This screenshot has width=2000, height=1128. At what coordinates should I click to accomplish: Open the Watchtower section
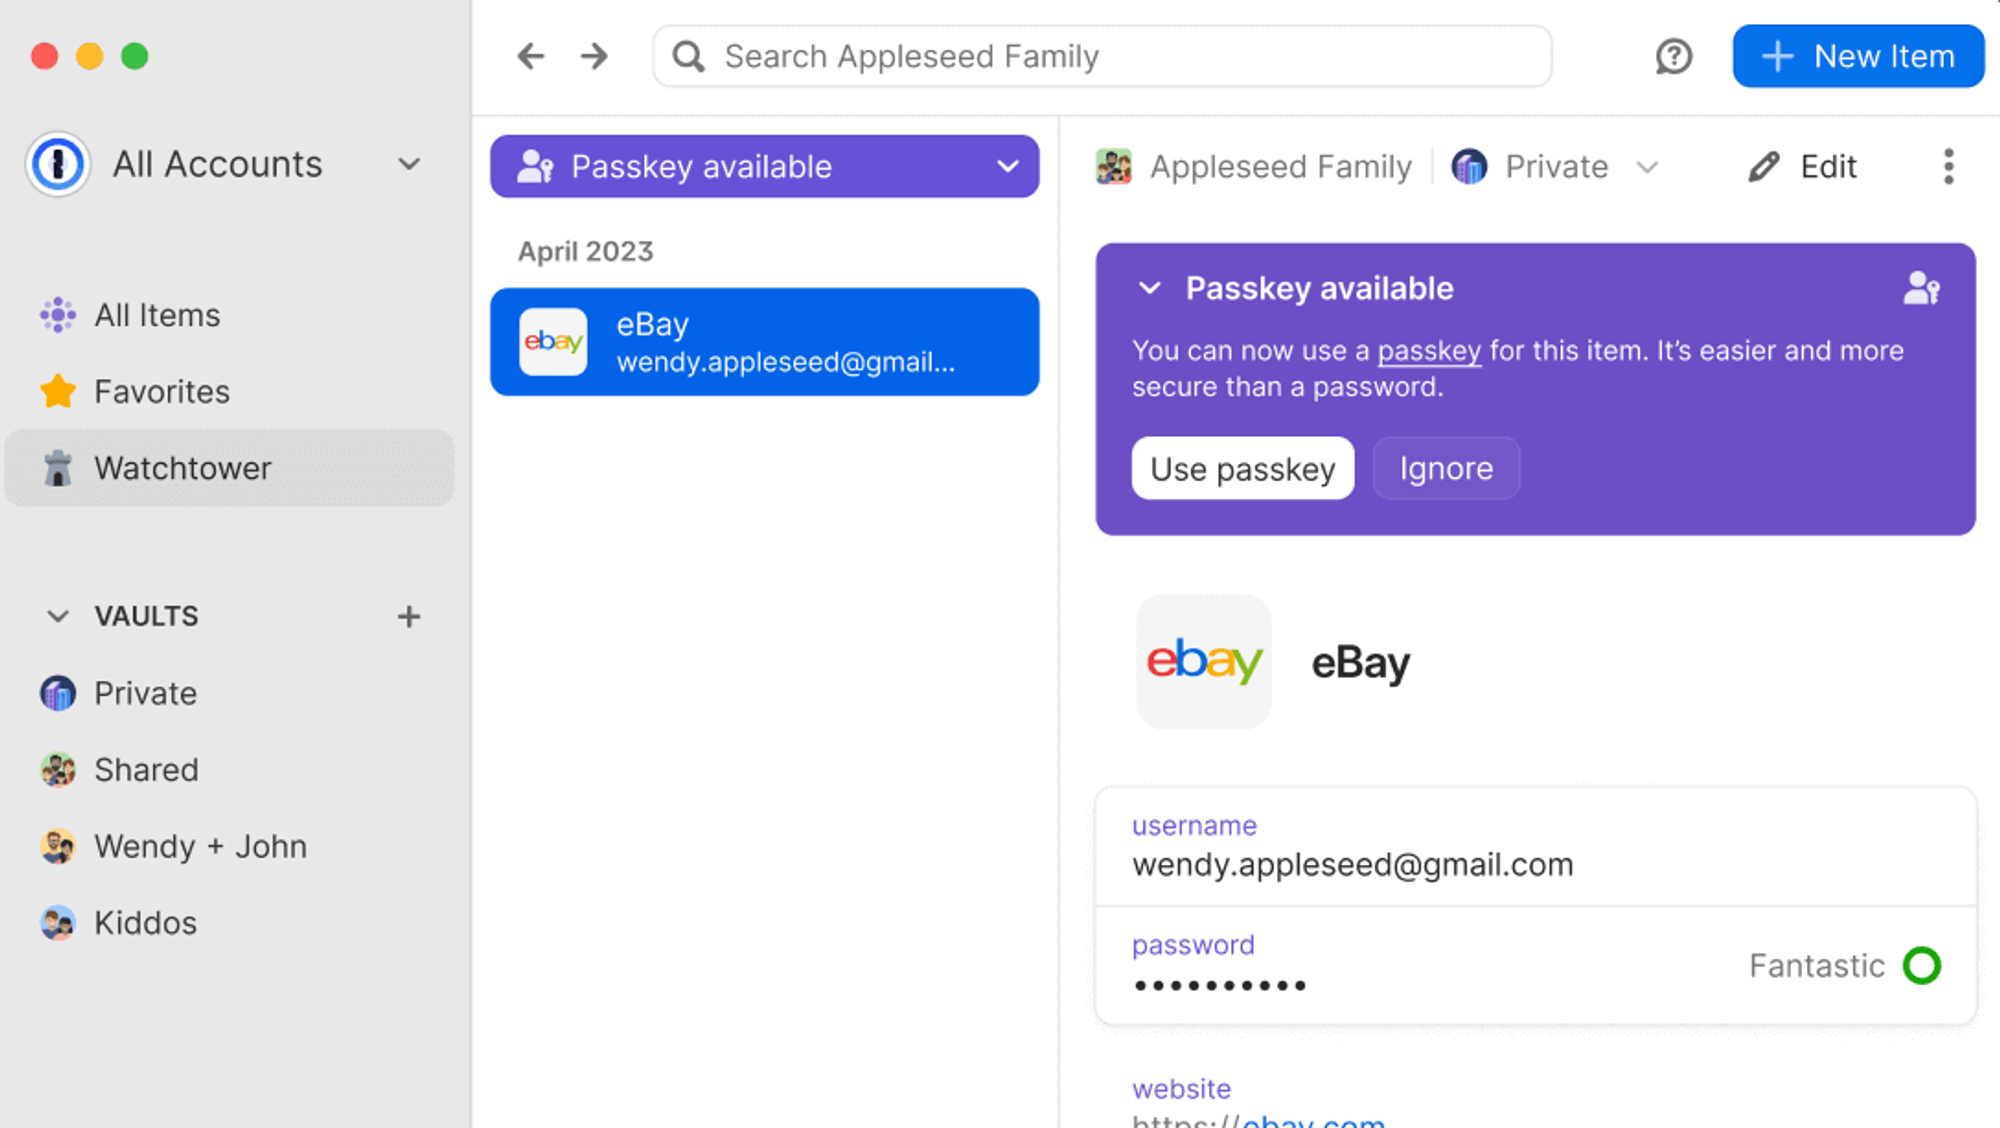click(230, 468)
